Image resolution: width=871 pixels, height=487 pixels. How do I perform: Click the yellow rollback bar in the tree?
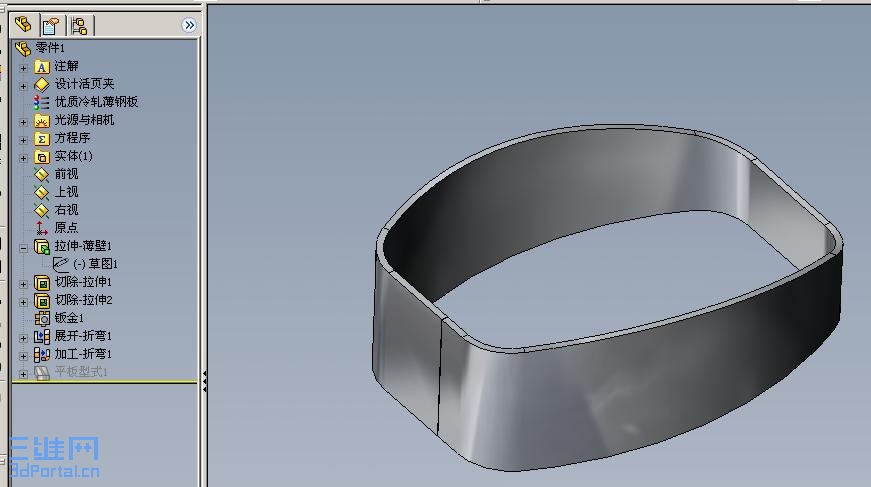pos(104,382)
